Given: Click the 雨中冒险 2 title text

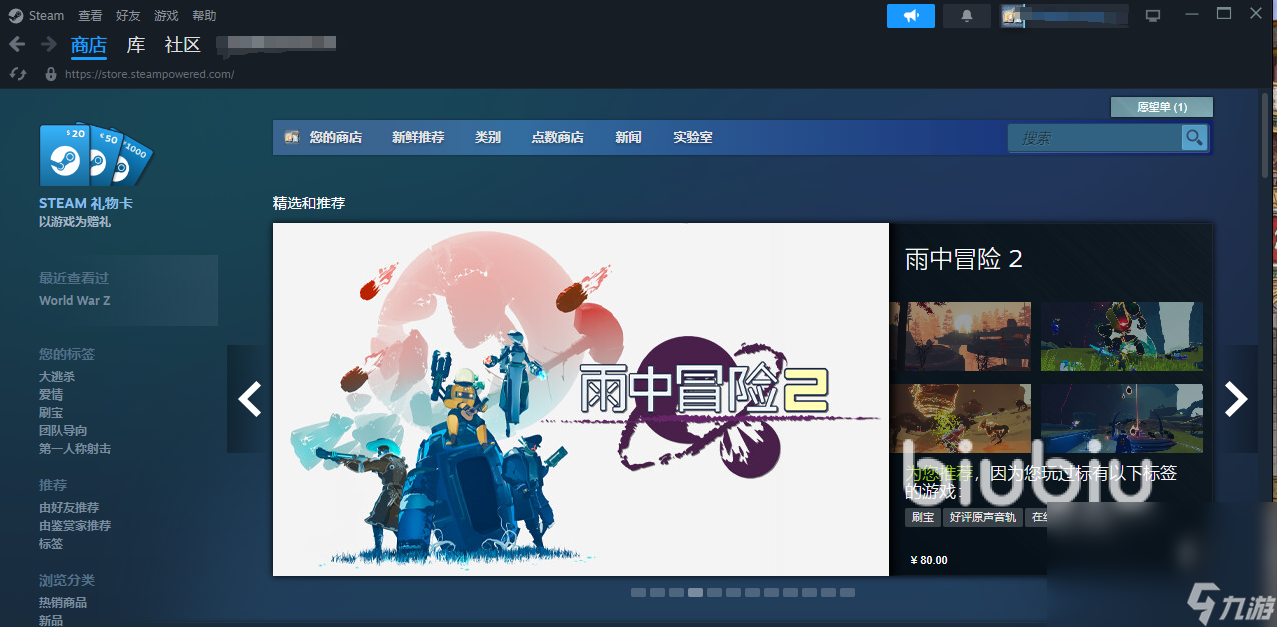Looking at the screenshot, I should (x=963, y=259).
